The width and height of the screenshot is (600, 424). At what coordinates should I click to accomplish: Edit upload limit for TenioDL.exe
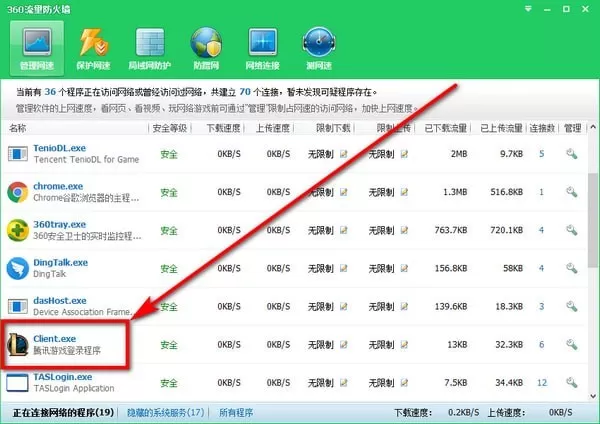click(404, 154)
